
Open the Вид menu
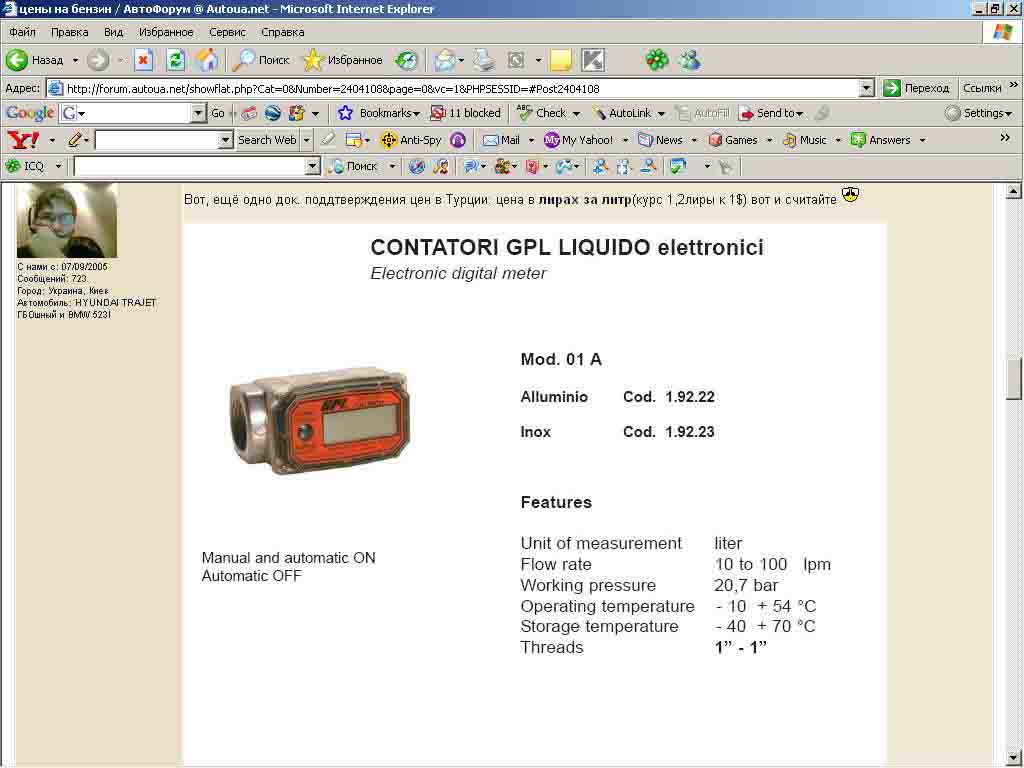coord(114,32)
